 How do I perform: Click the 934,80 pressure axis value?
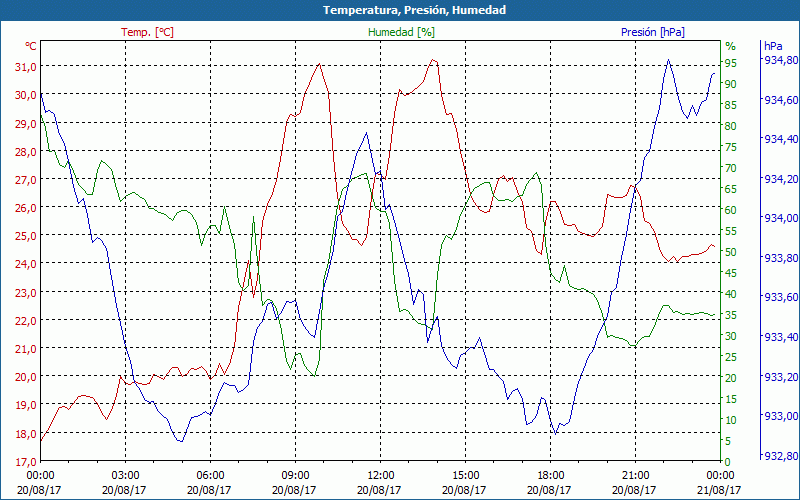[x=780, y=60]
